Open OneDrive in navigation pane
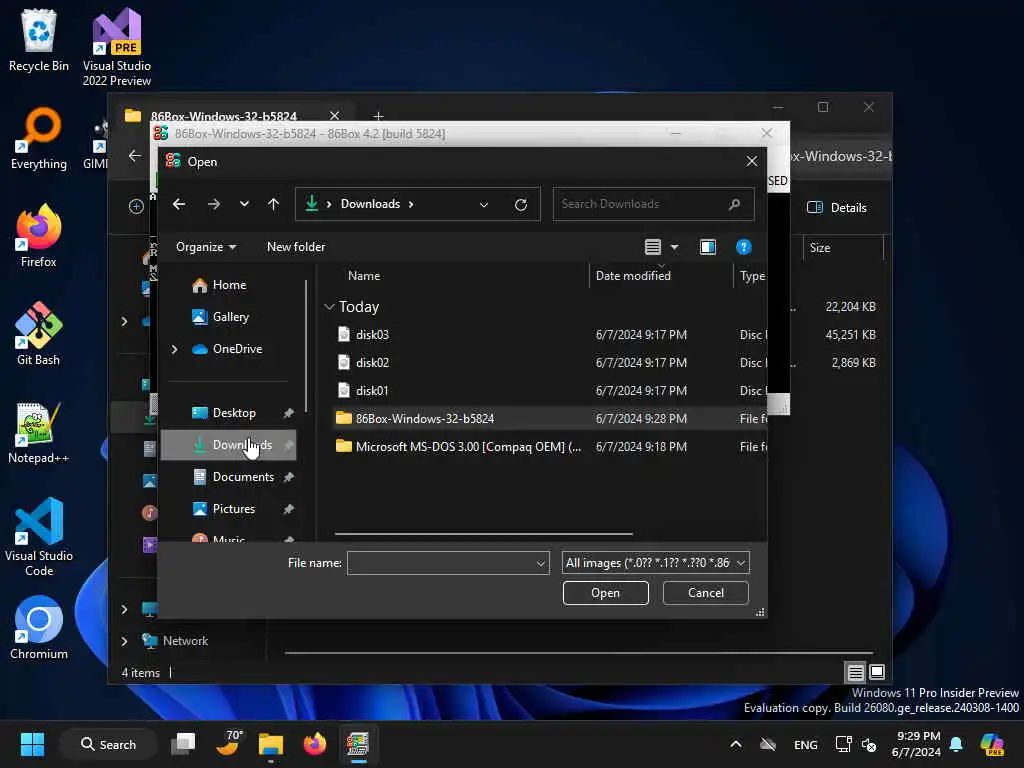 point(236,349)
